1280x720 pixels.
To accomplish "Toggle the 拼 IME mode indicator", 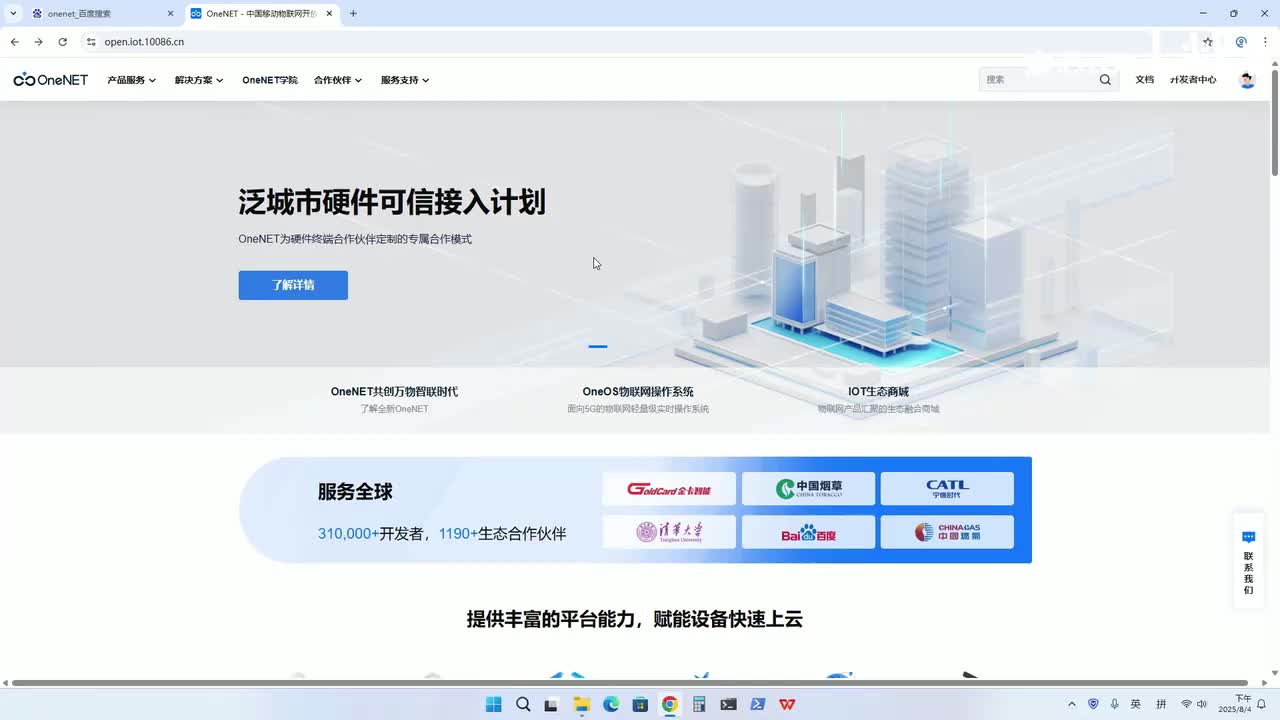I will click(1161, 704).
